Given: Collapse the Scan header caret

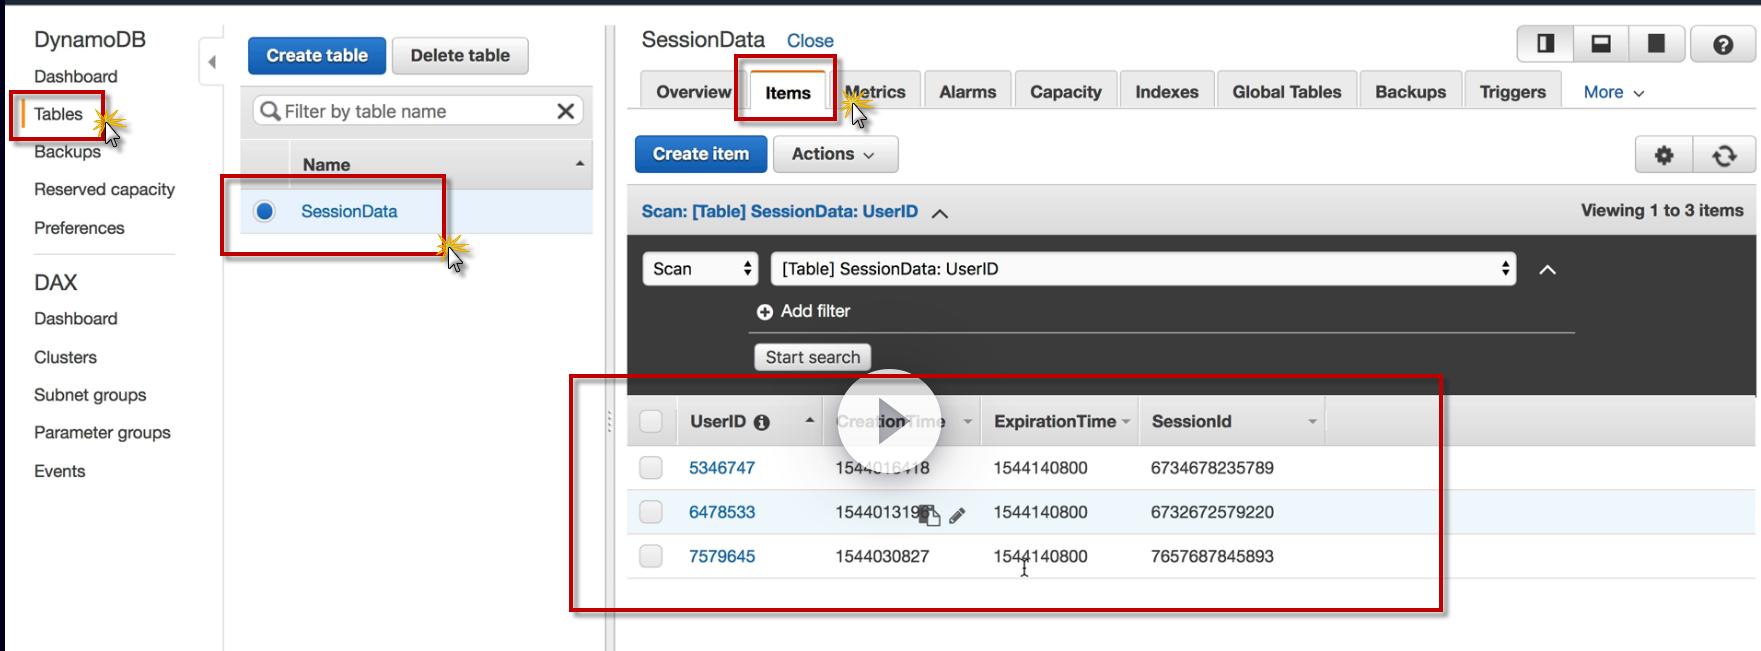Looking at the screenshot, I should click(940, 213).
